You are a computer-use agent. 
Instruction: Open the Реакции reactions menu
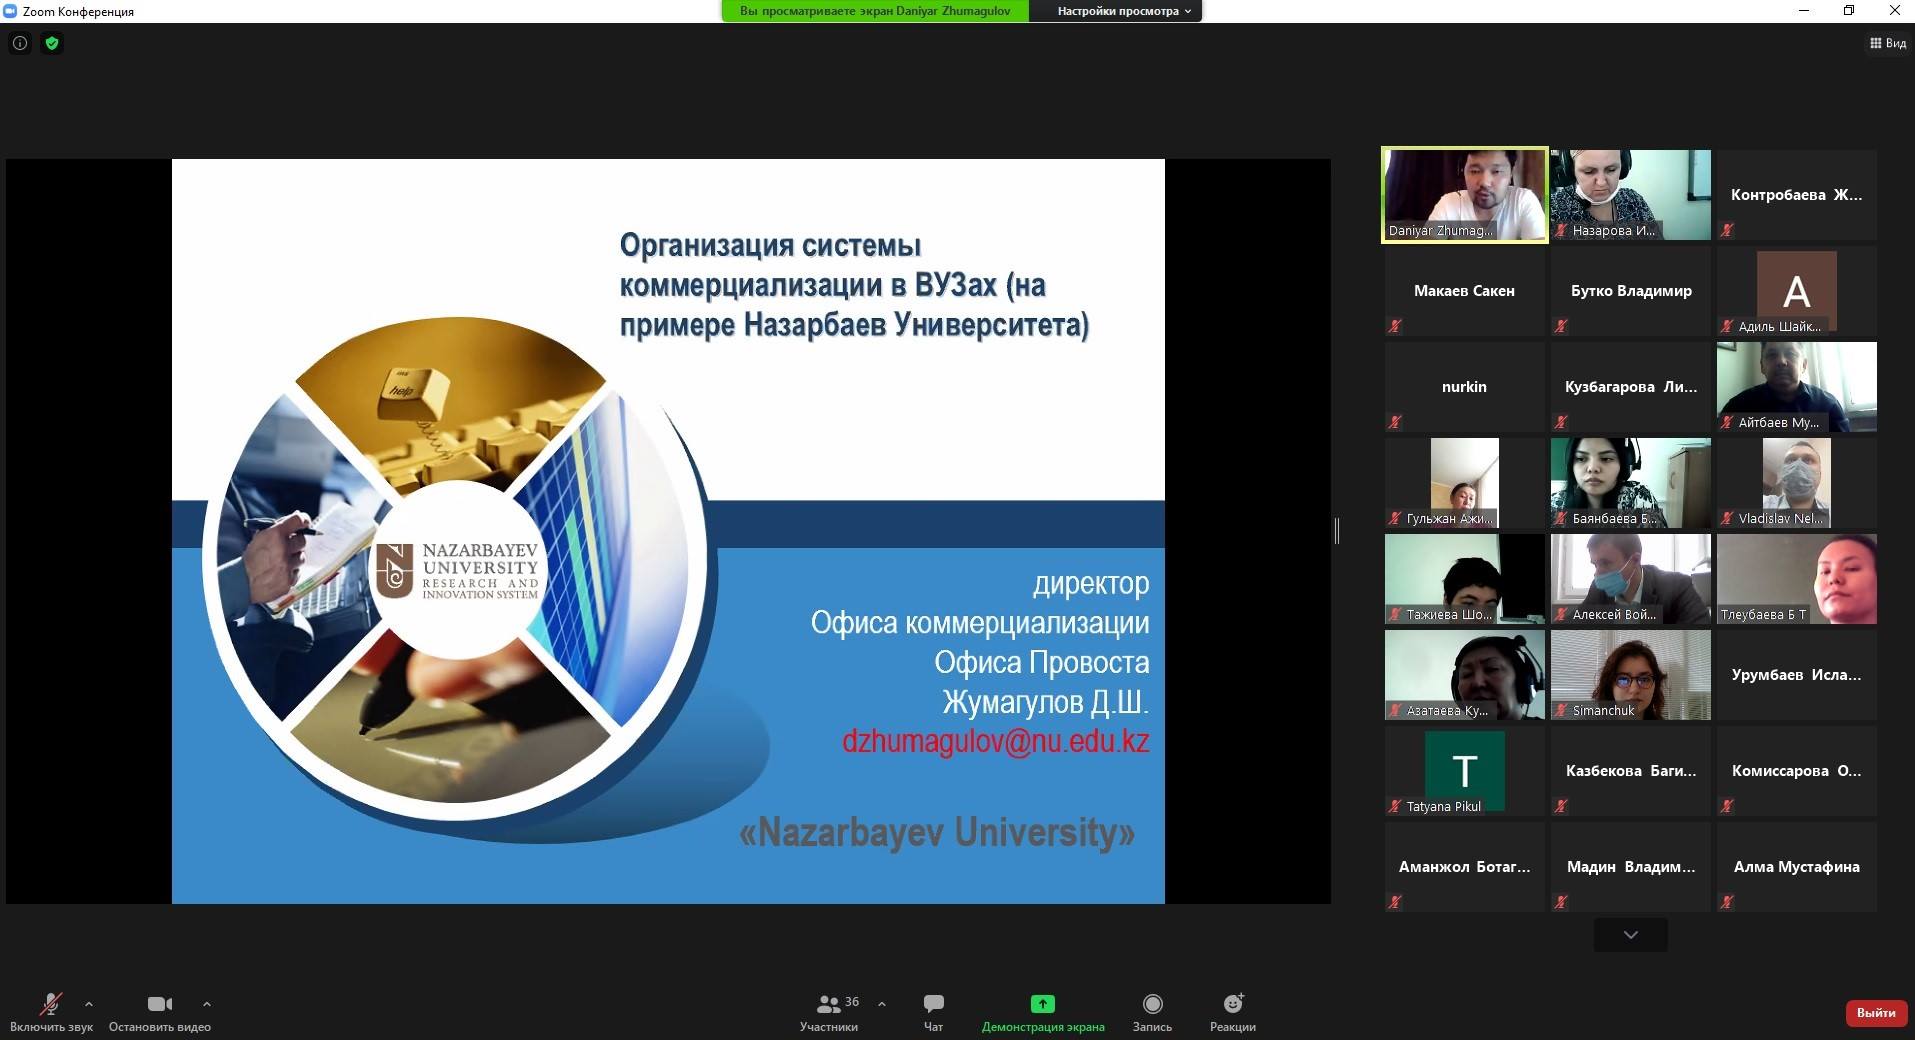(x=1232, y=1011)
